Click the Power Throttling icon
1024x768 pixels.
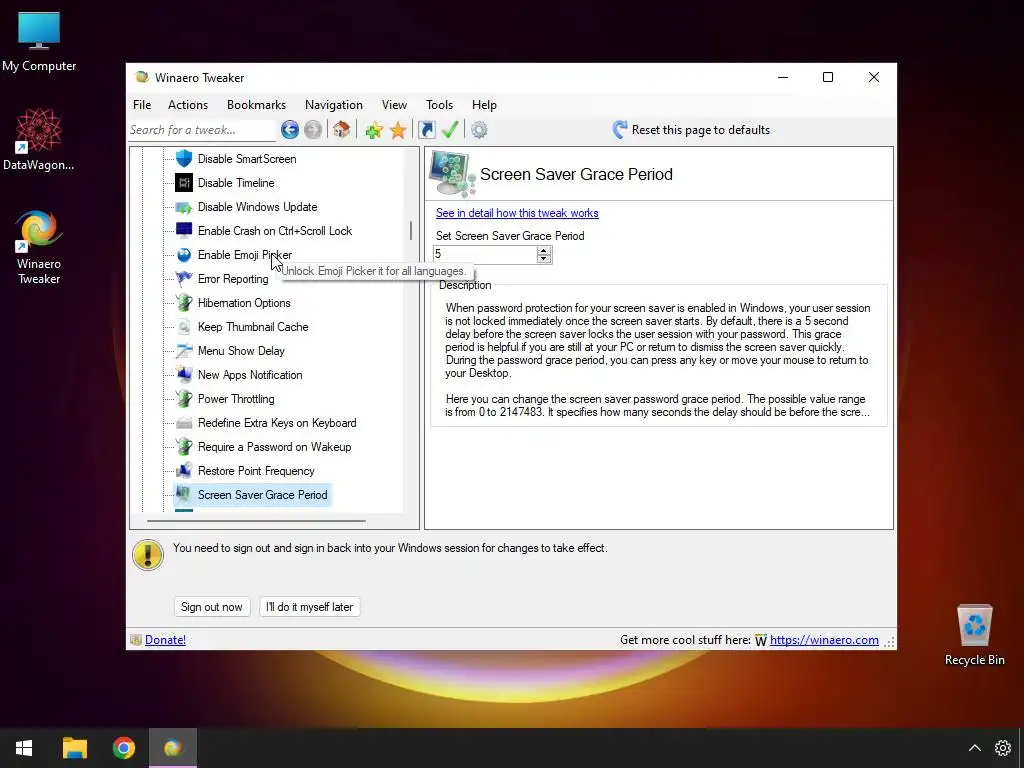tap(184, 398)
